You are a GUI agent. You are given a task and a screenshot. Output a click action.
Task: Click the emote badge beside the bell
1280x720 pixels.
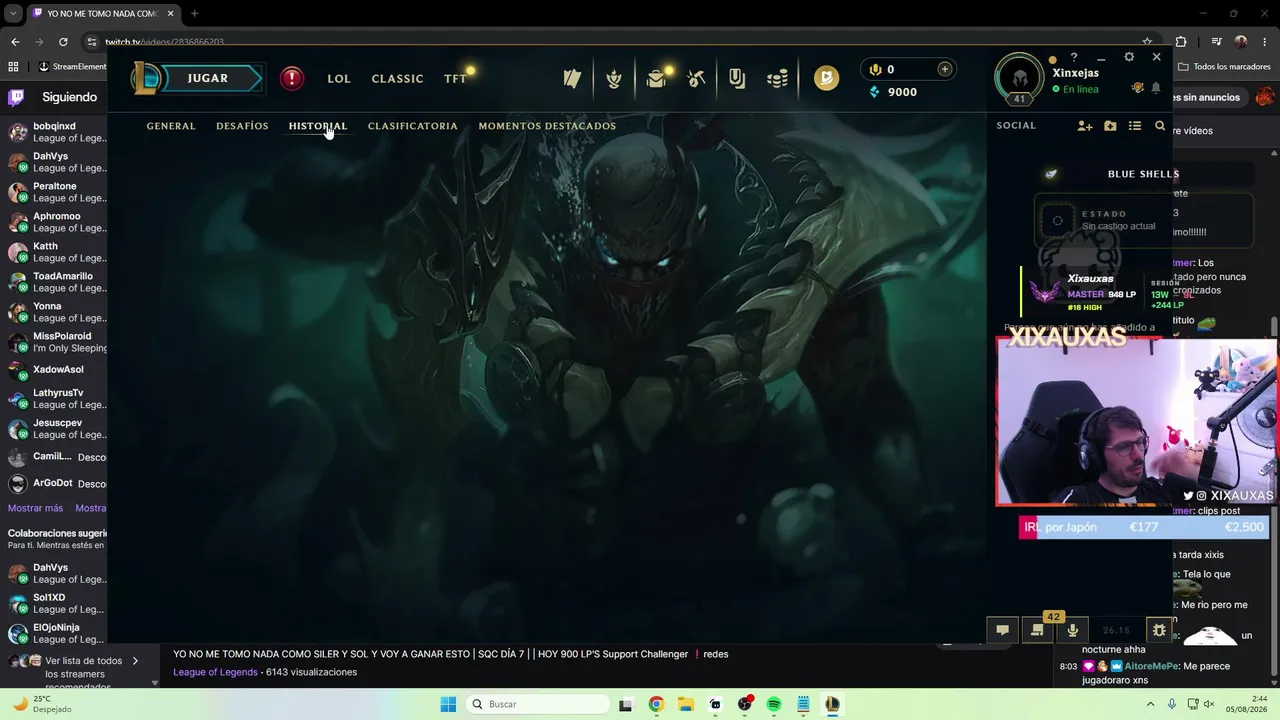click(1137, 88)
